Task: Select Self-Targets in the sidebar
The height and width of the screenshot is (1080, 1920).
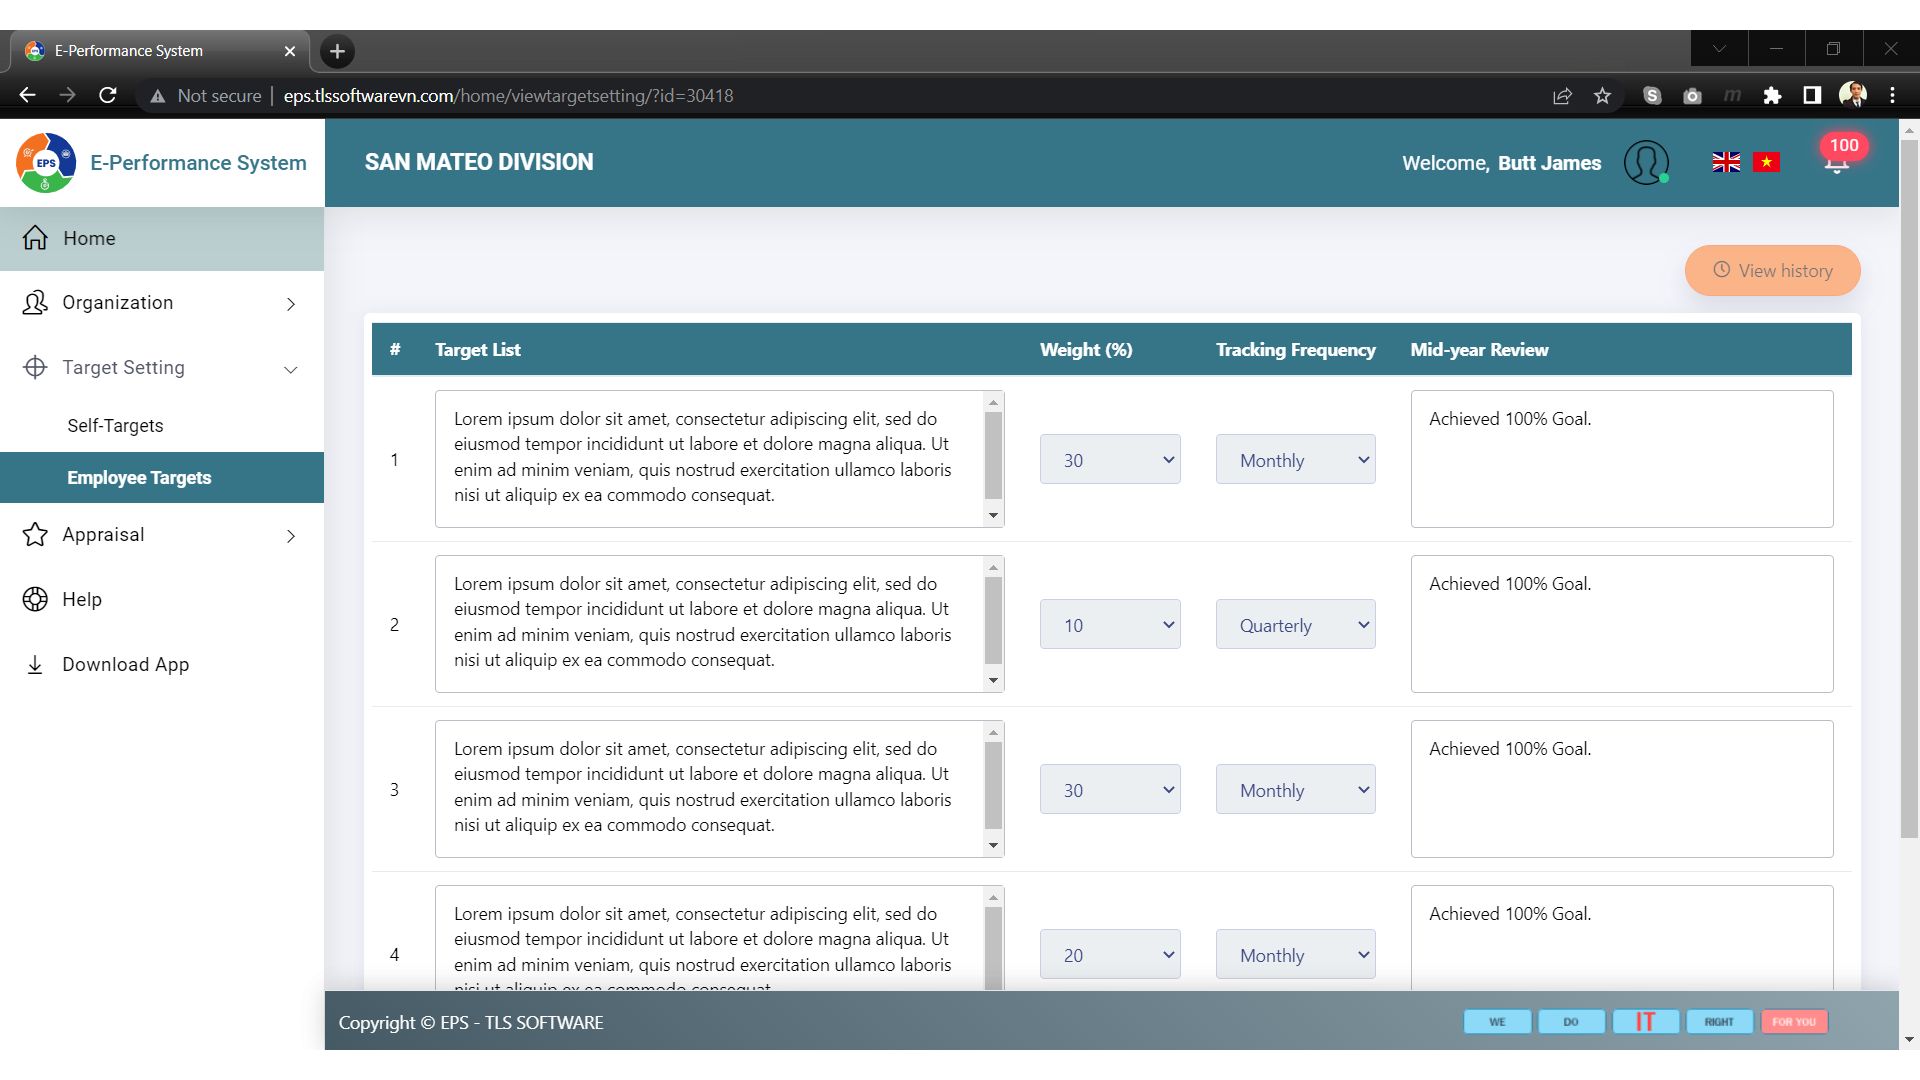Action: [x=115, y=426]
